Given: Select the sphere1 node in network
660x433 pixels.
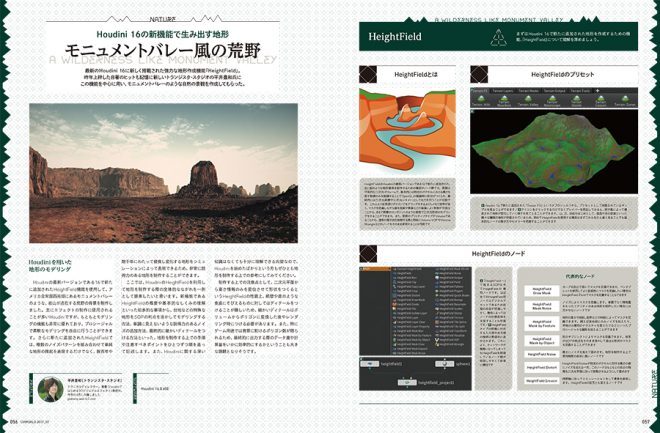Looking at the screenshot, I should (444, 364).
